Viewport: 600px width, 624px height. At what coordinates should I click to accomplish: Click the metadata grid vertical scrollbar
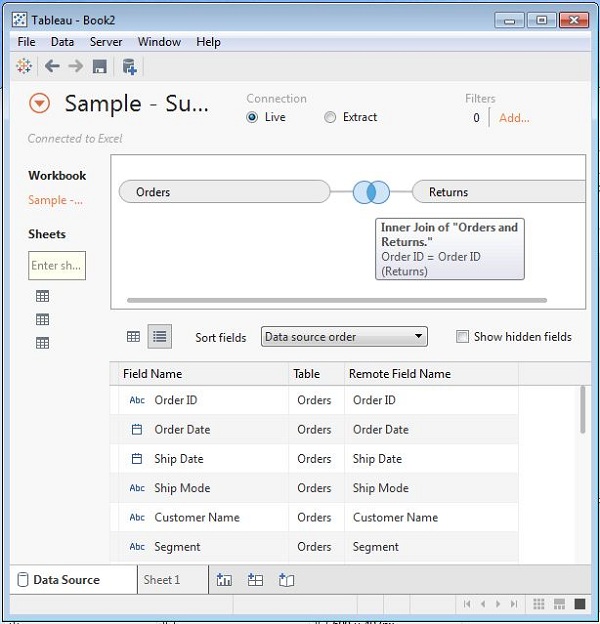tap(582, 410)
